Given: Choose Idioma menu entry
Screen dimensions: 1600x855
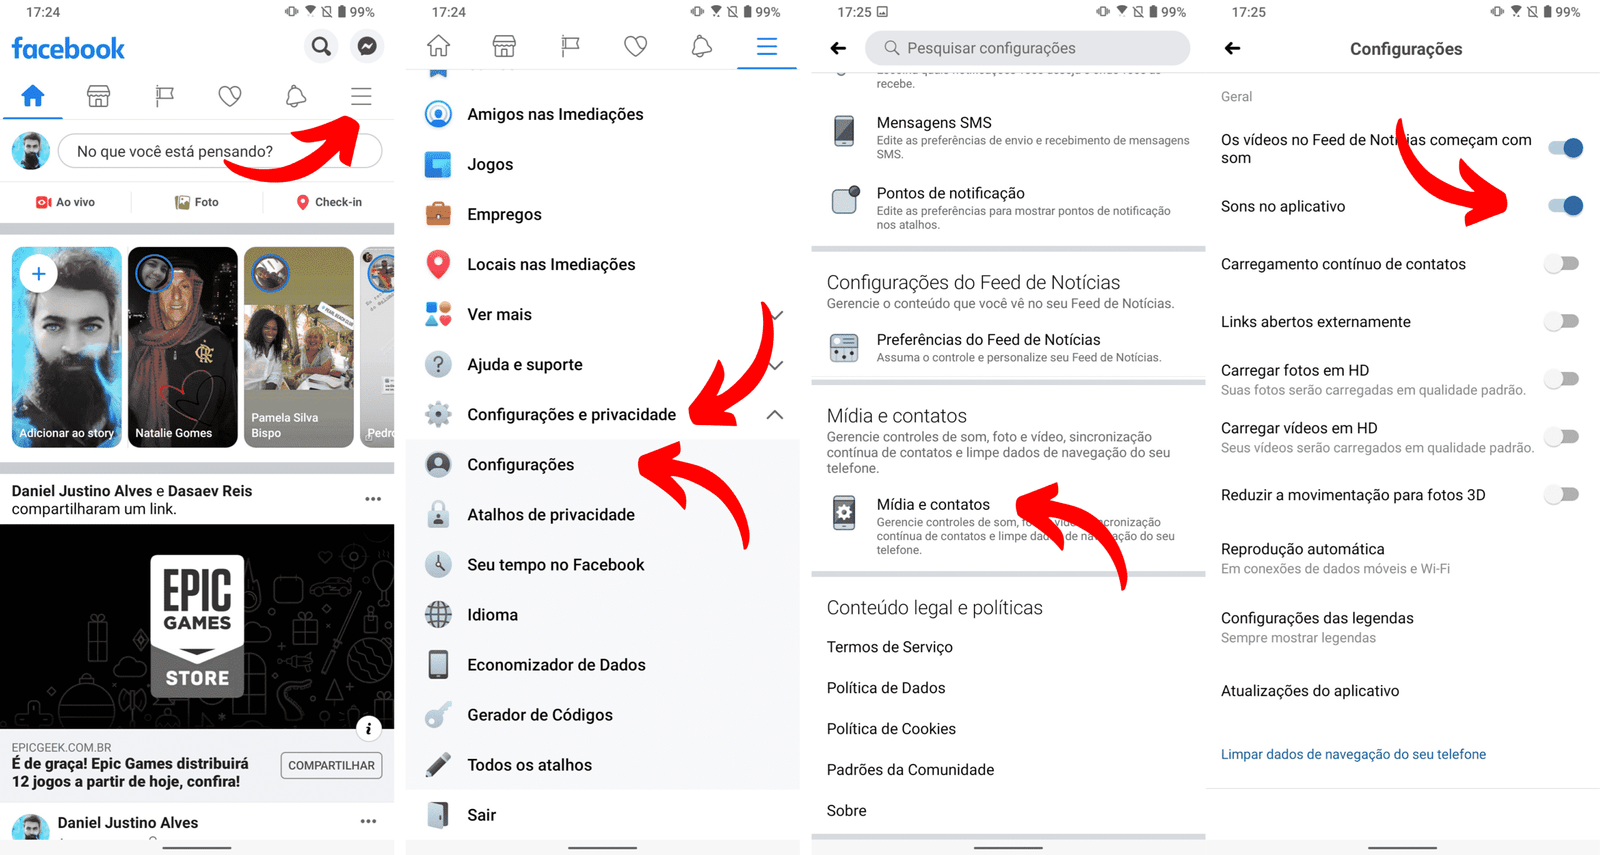Looking at the screenshot, I should [492, 615].
